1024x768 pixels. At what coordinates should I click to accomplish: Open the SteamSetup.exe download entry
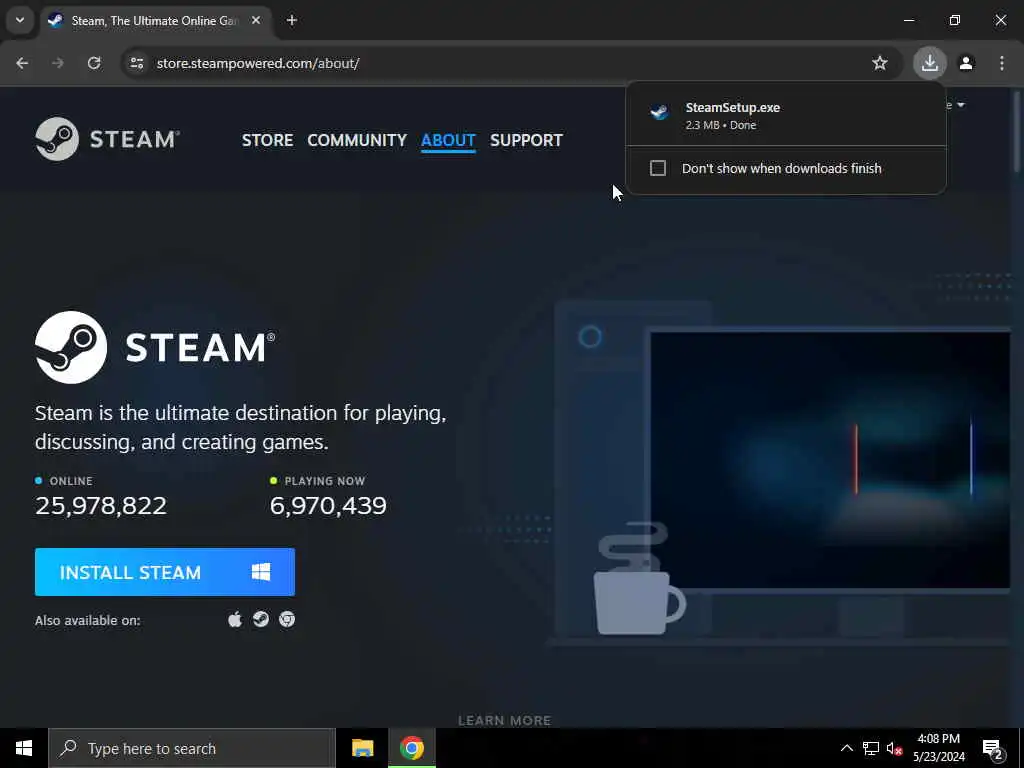pos(786,116)
